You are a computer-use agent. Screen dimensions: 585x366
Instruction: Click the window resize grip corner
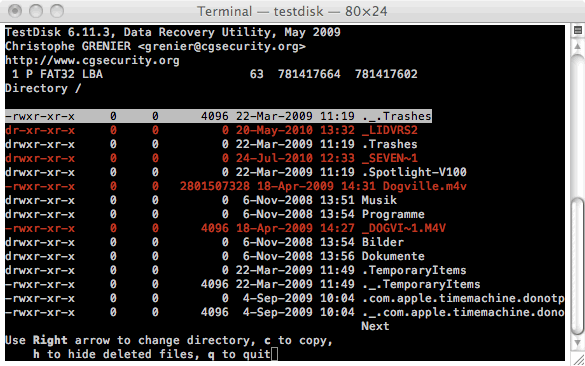[x=579, y=360]
